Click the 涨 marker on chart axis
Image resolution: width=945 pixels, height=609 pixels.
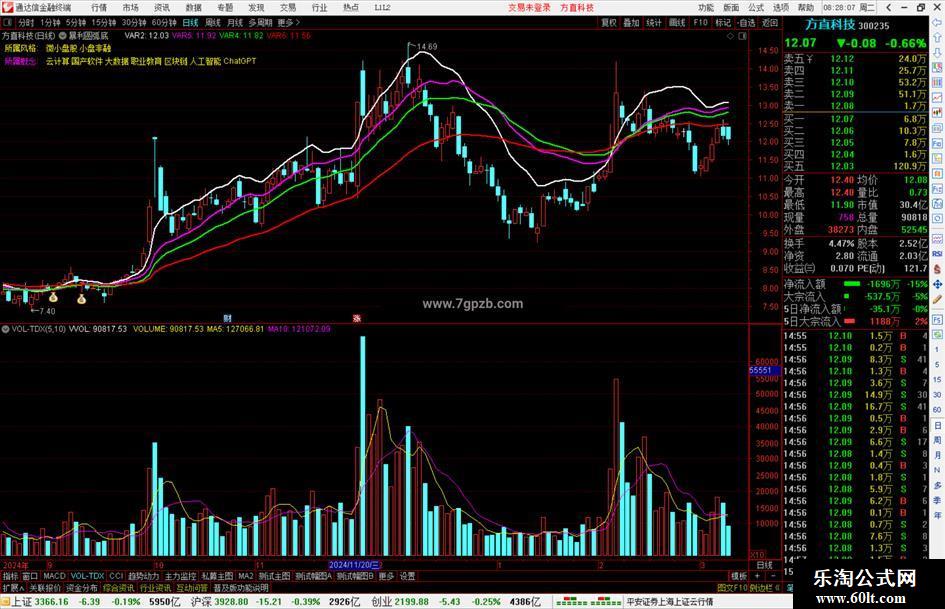(356, 318)
